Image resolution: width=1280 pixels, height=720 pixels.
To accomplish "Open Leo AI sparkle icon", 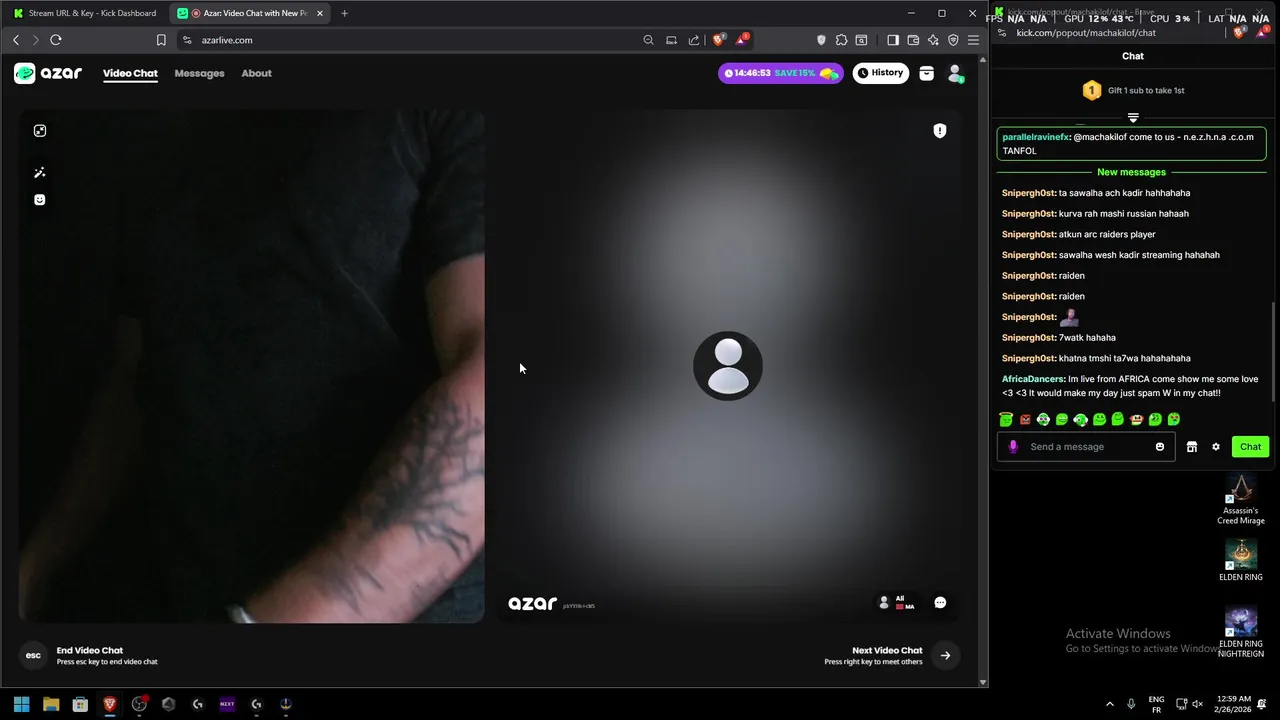I will [x=933, y=40].
